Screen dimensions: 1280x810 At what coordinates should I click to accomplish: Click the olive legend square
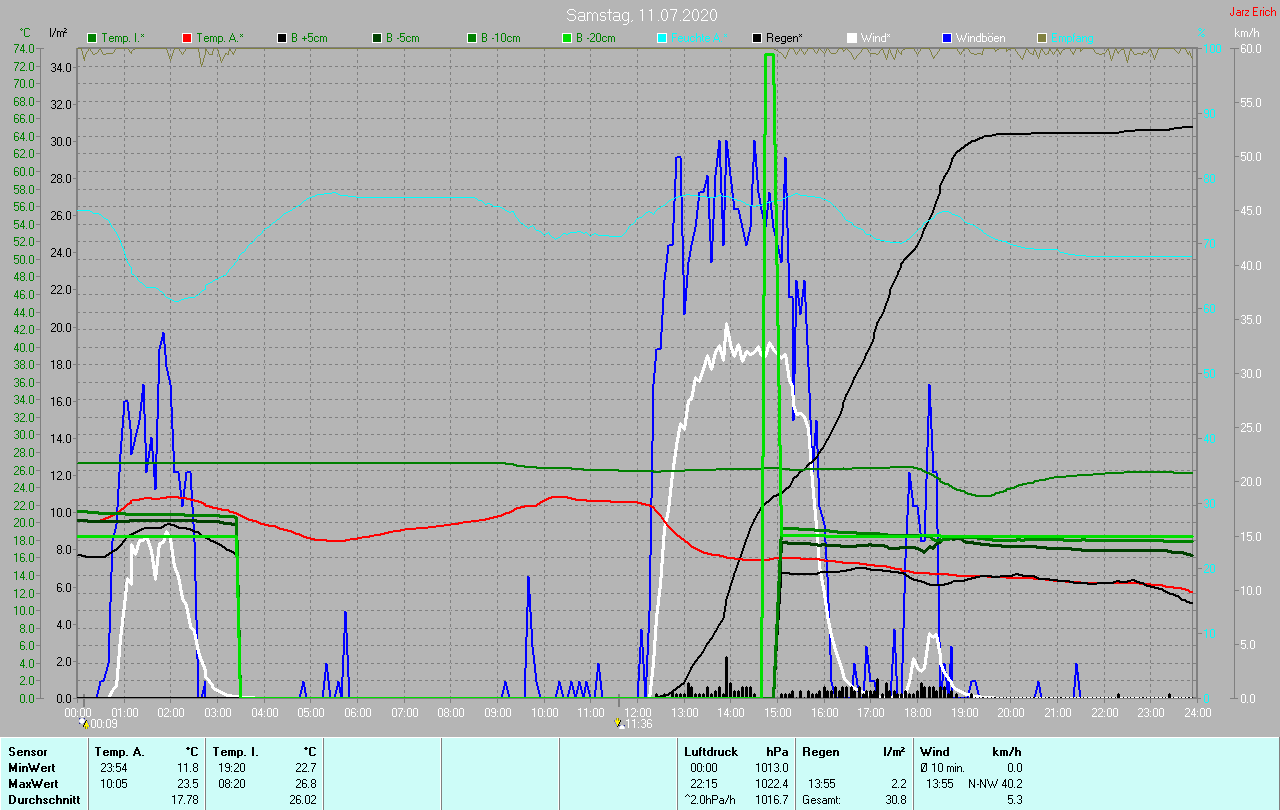tap(1041, 38)
